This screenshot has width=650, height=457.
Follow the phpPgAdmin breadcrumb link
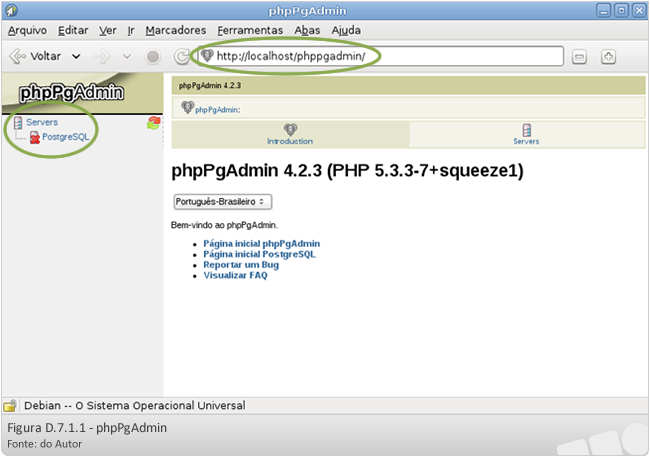click(x=216, y=110)
